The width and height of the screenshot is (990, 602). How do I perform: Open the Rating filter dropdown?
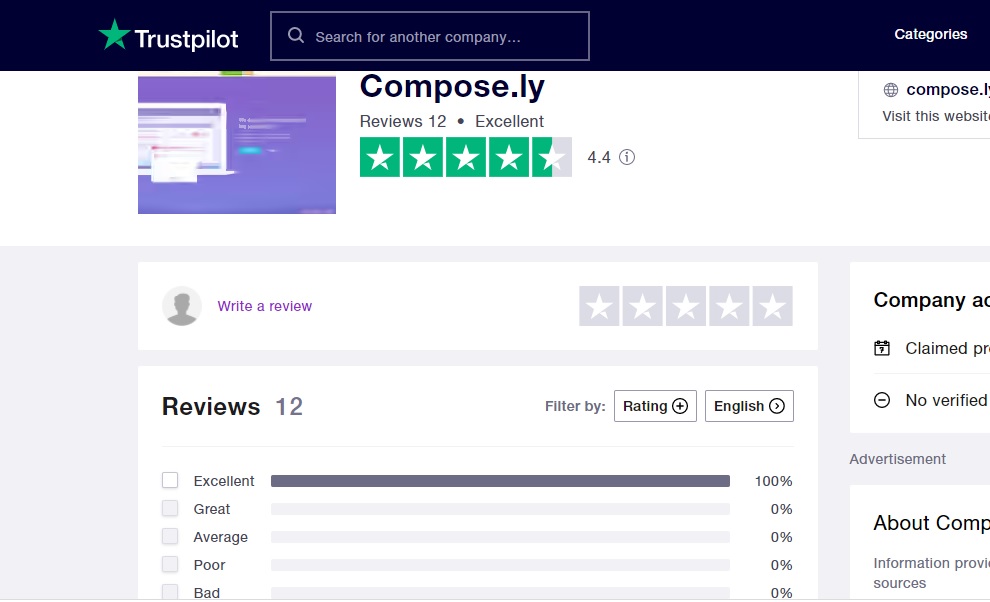[x=655, y=406]
